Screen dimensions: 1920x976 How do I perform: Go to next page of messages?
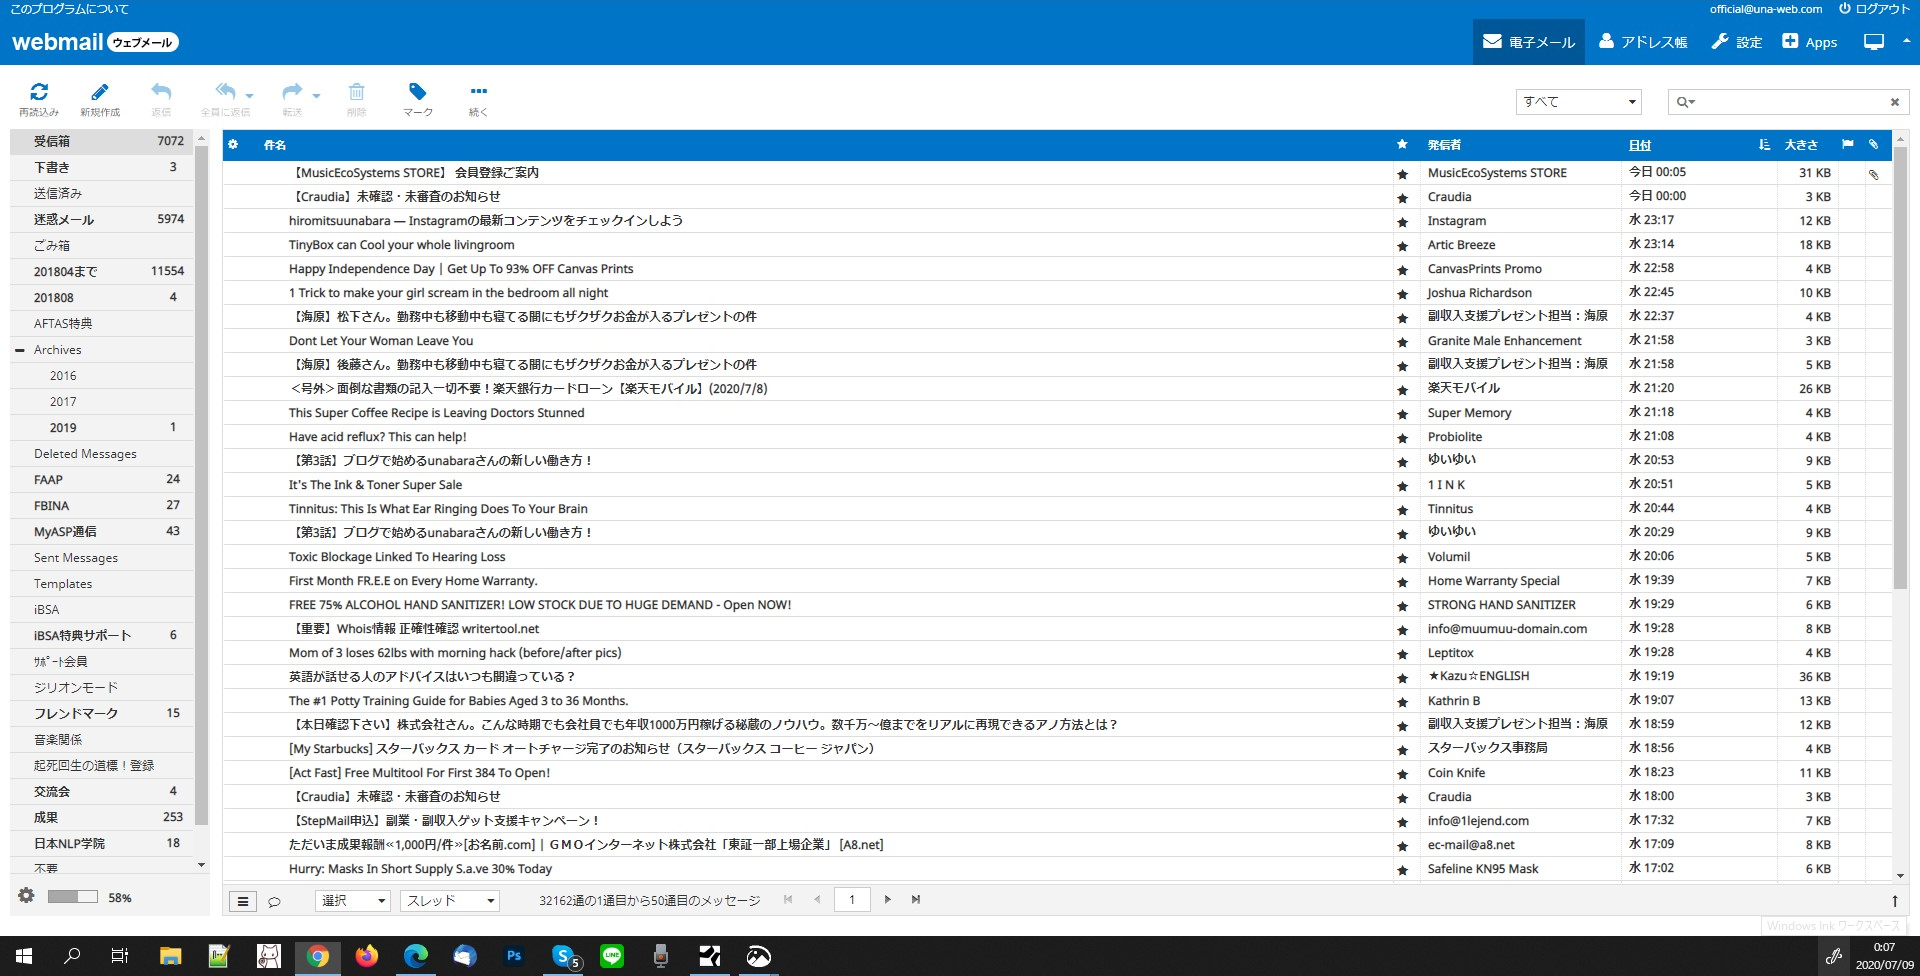coord(887,899)
